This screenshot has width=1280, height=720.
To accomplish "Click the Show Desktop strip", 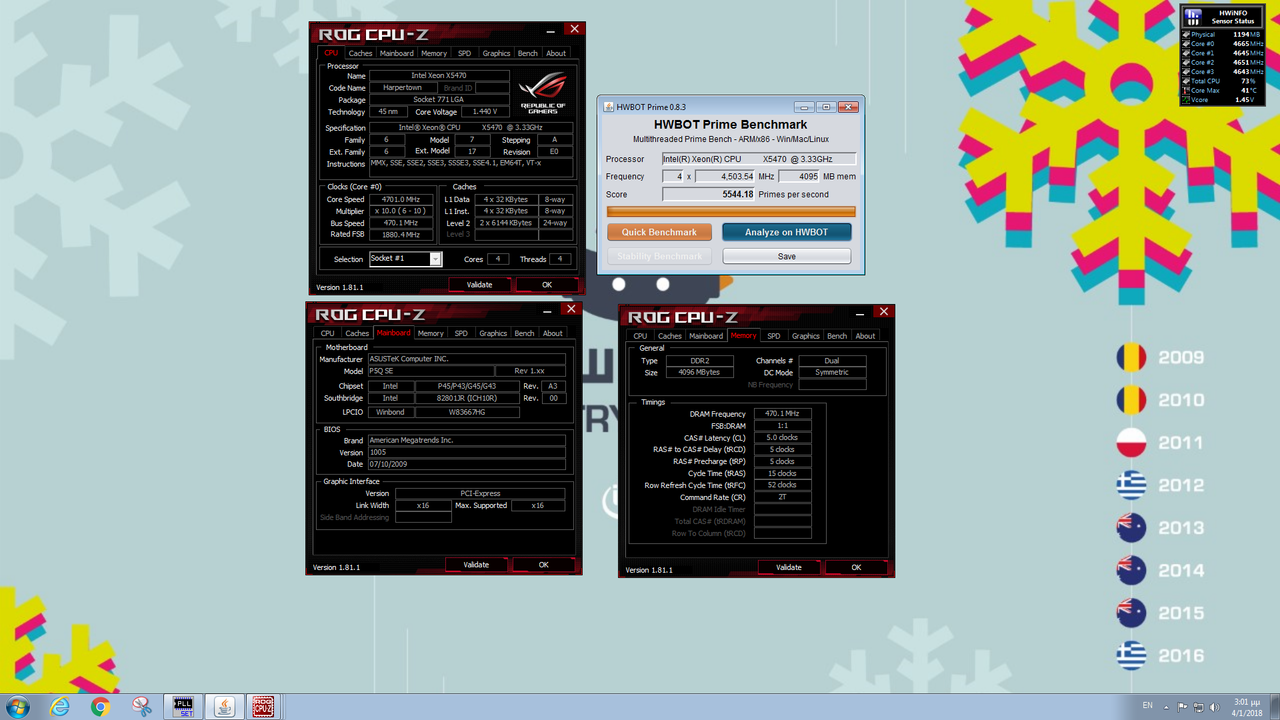I will tap(1275, 707).
